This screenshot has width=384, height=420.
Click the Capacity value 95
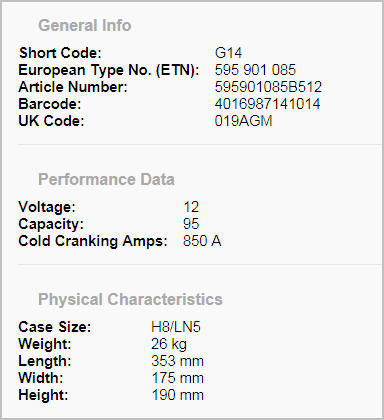(x=191, y=224)
